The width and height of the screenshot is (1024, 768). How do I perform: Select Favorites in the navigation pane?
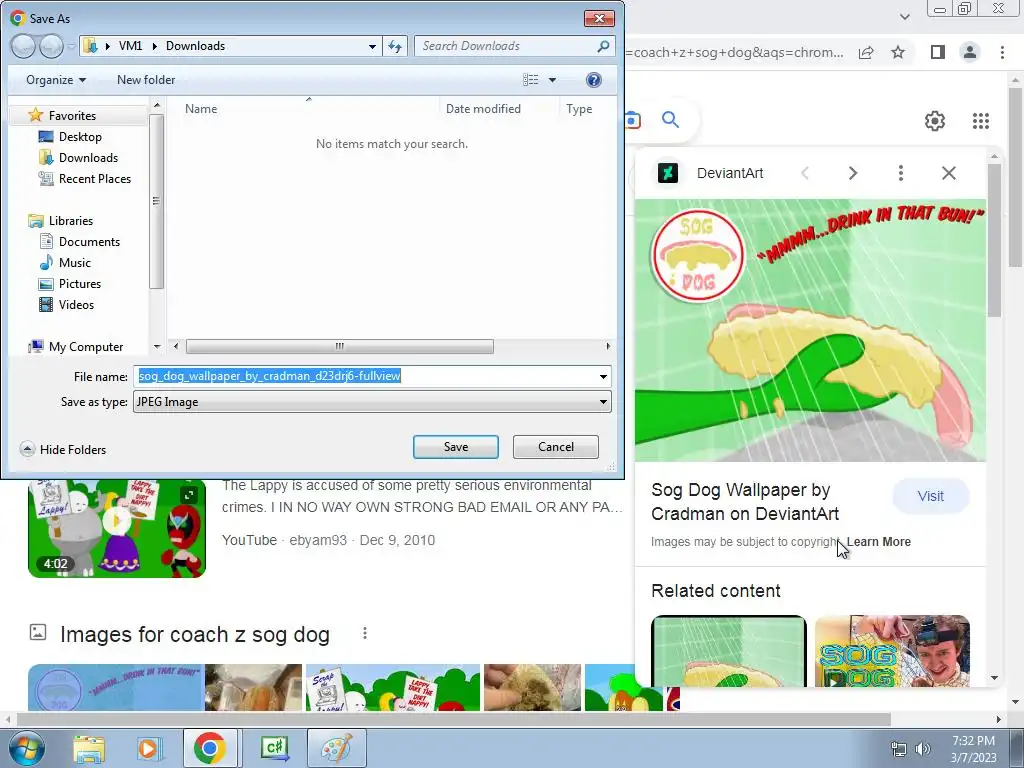point(72,116)
